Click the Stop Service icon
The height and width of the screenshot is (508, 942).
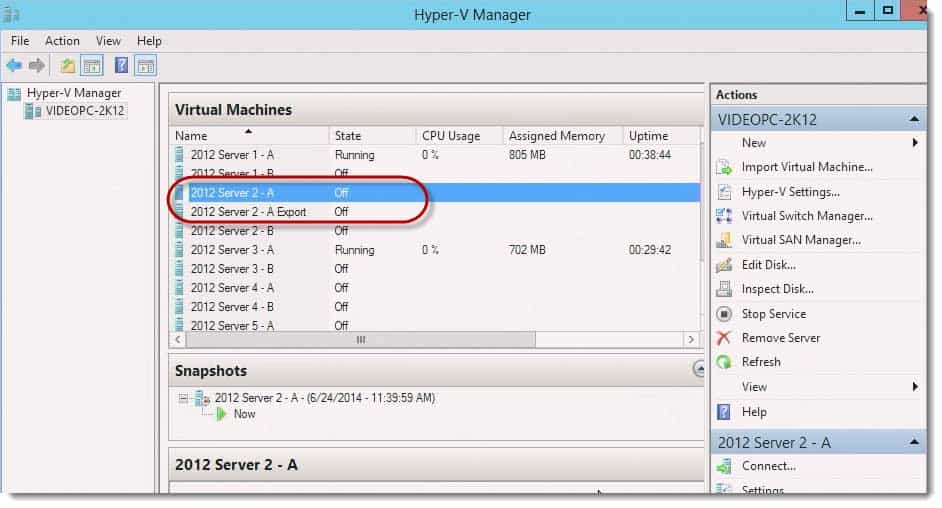coord(724,314)
